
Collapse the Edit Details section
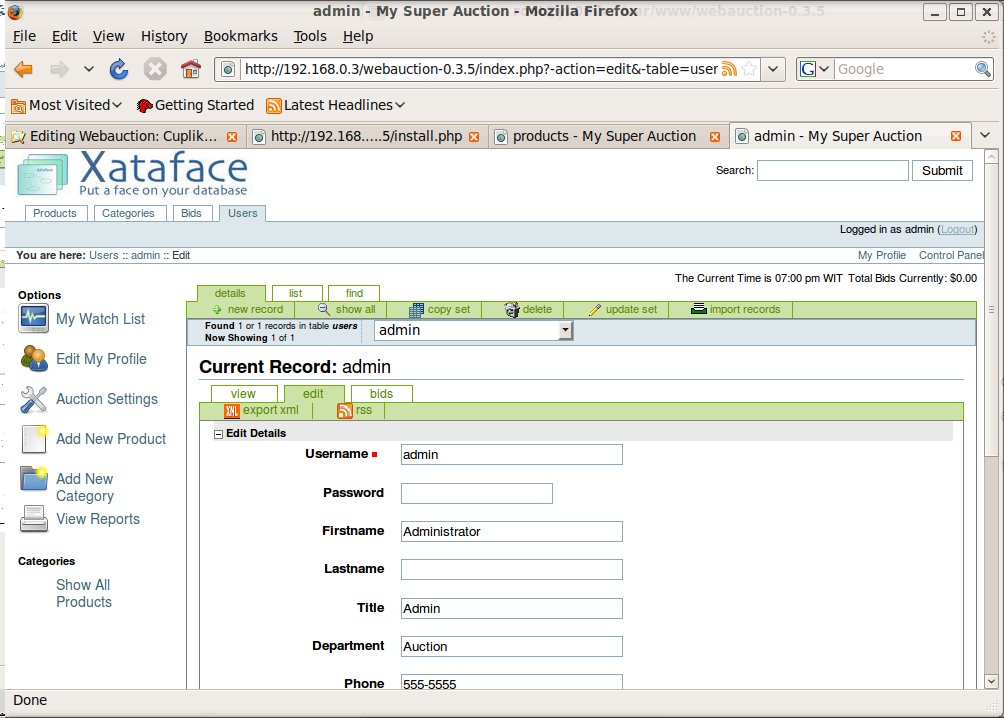(x=219, y=434)
